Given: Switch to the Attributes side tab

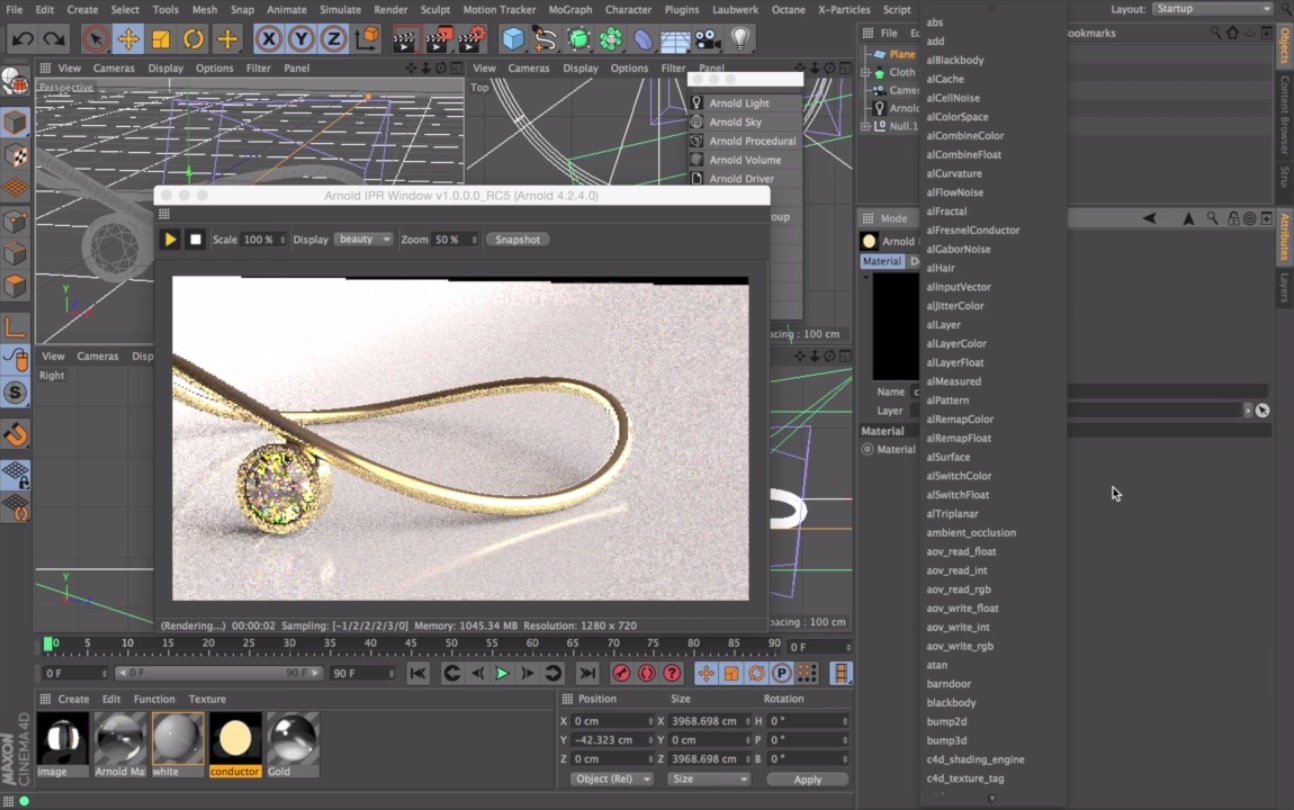Looking at the screenshot, I should click(1285, 237).
